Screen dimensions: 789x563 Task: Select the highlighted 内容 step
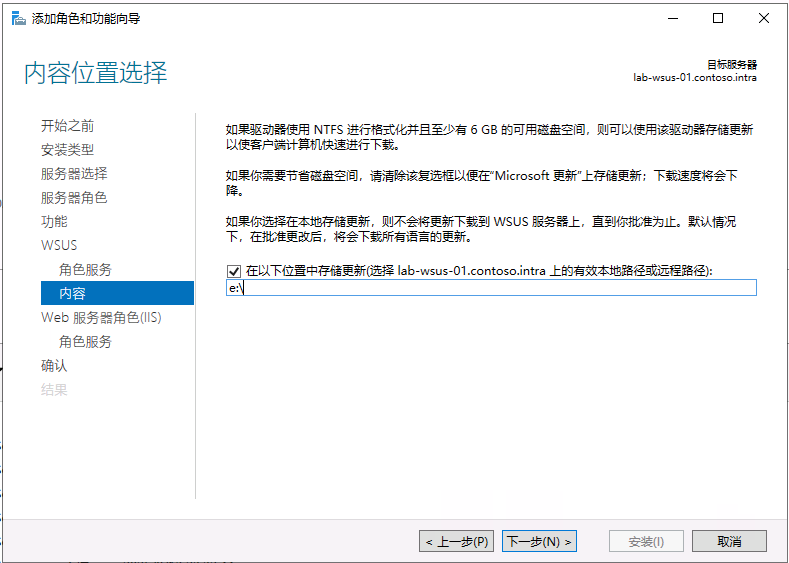point(117,293)
